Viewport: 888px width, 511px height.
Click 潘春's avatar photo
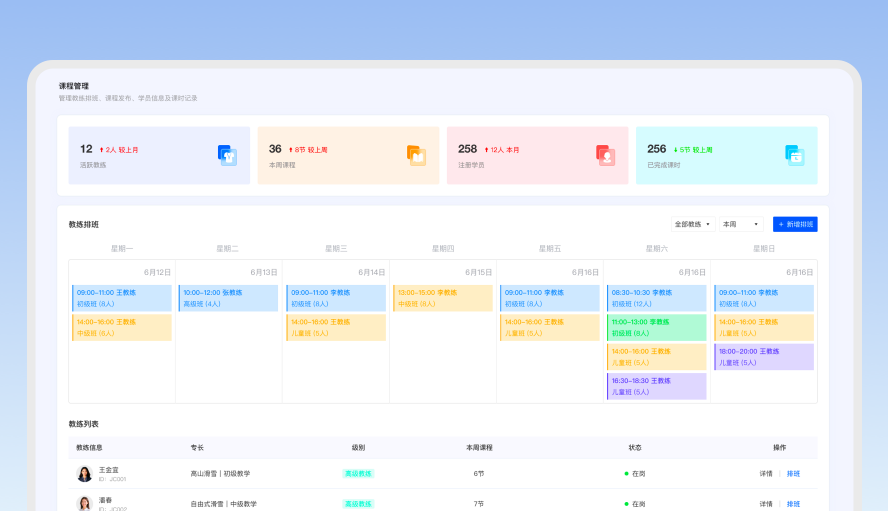coord(84,503)
